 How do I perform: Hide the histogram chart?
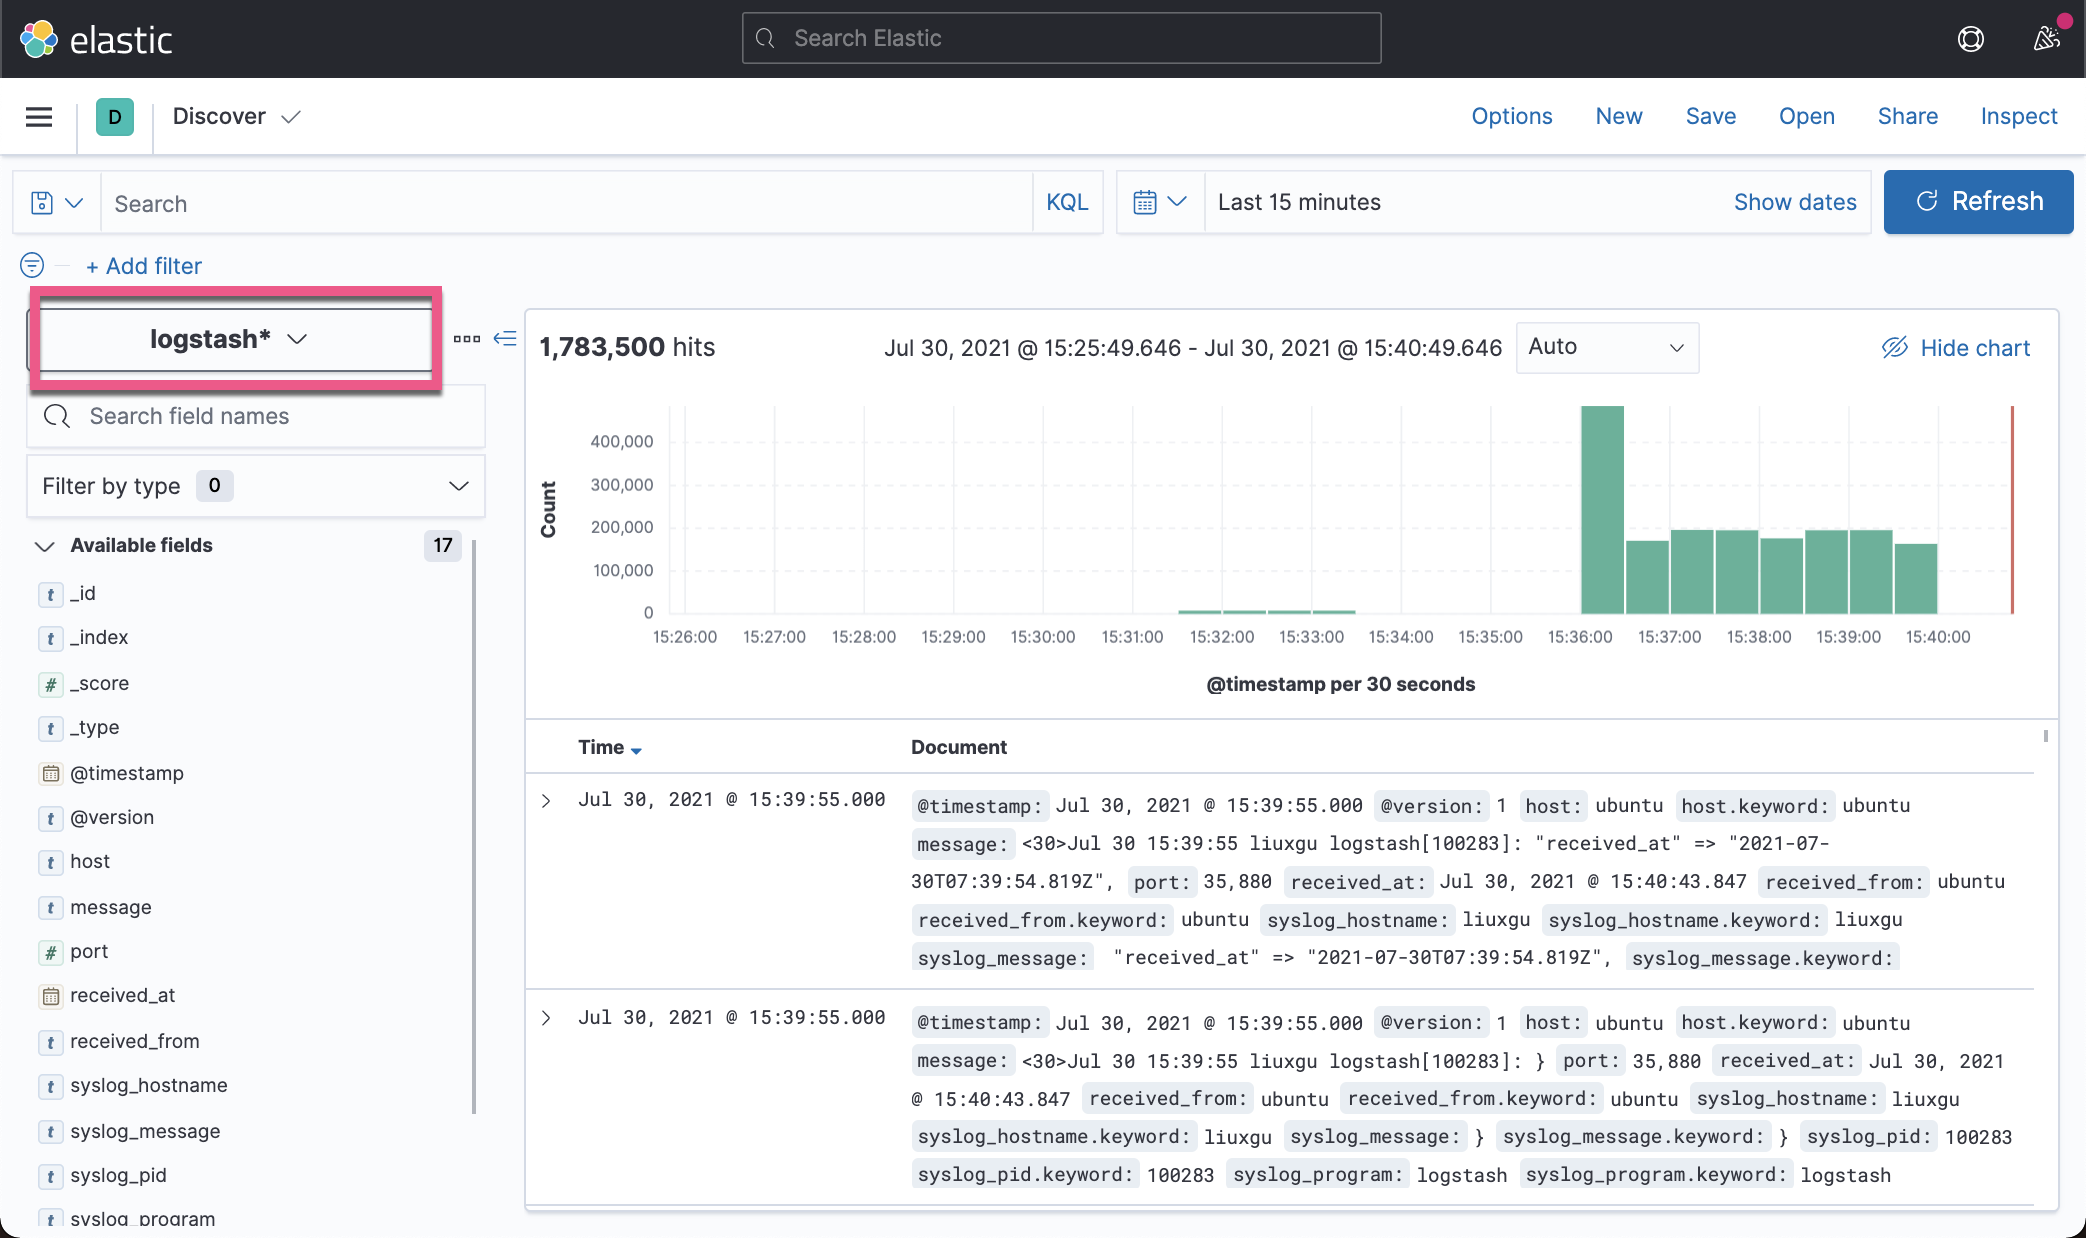[x=1956, y=347]
